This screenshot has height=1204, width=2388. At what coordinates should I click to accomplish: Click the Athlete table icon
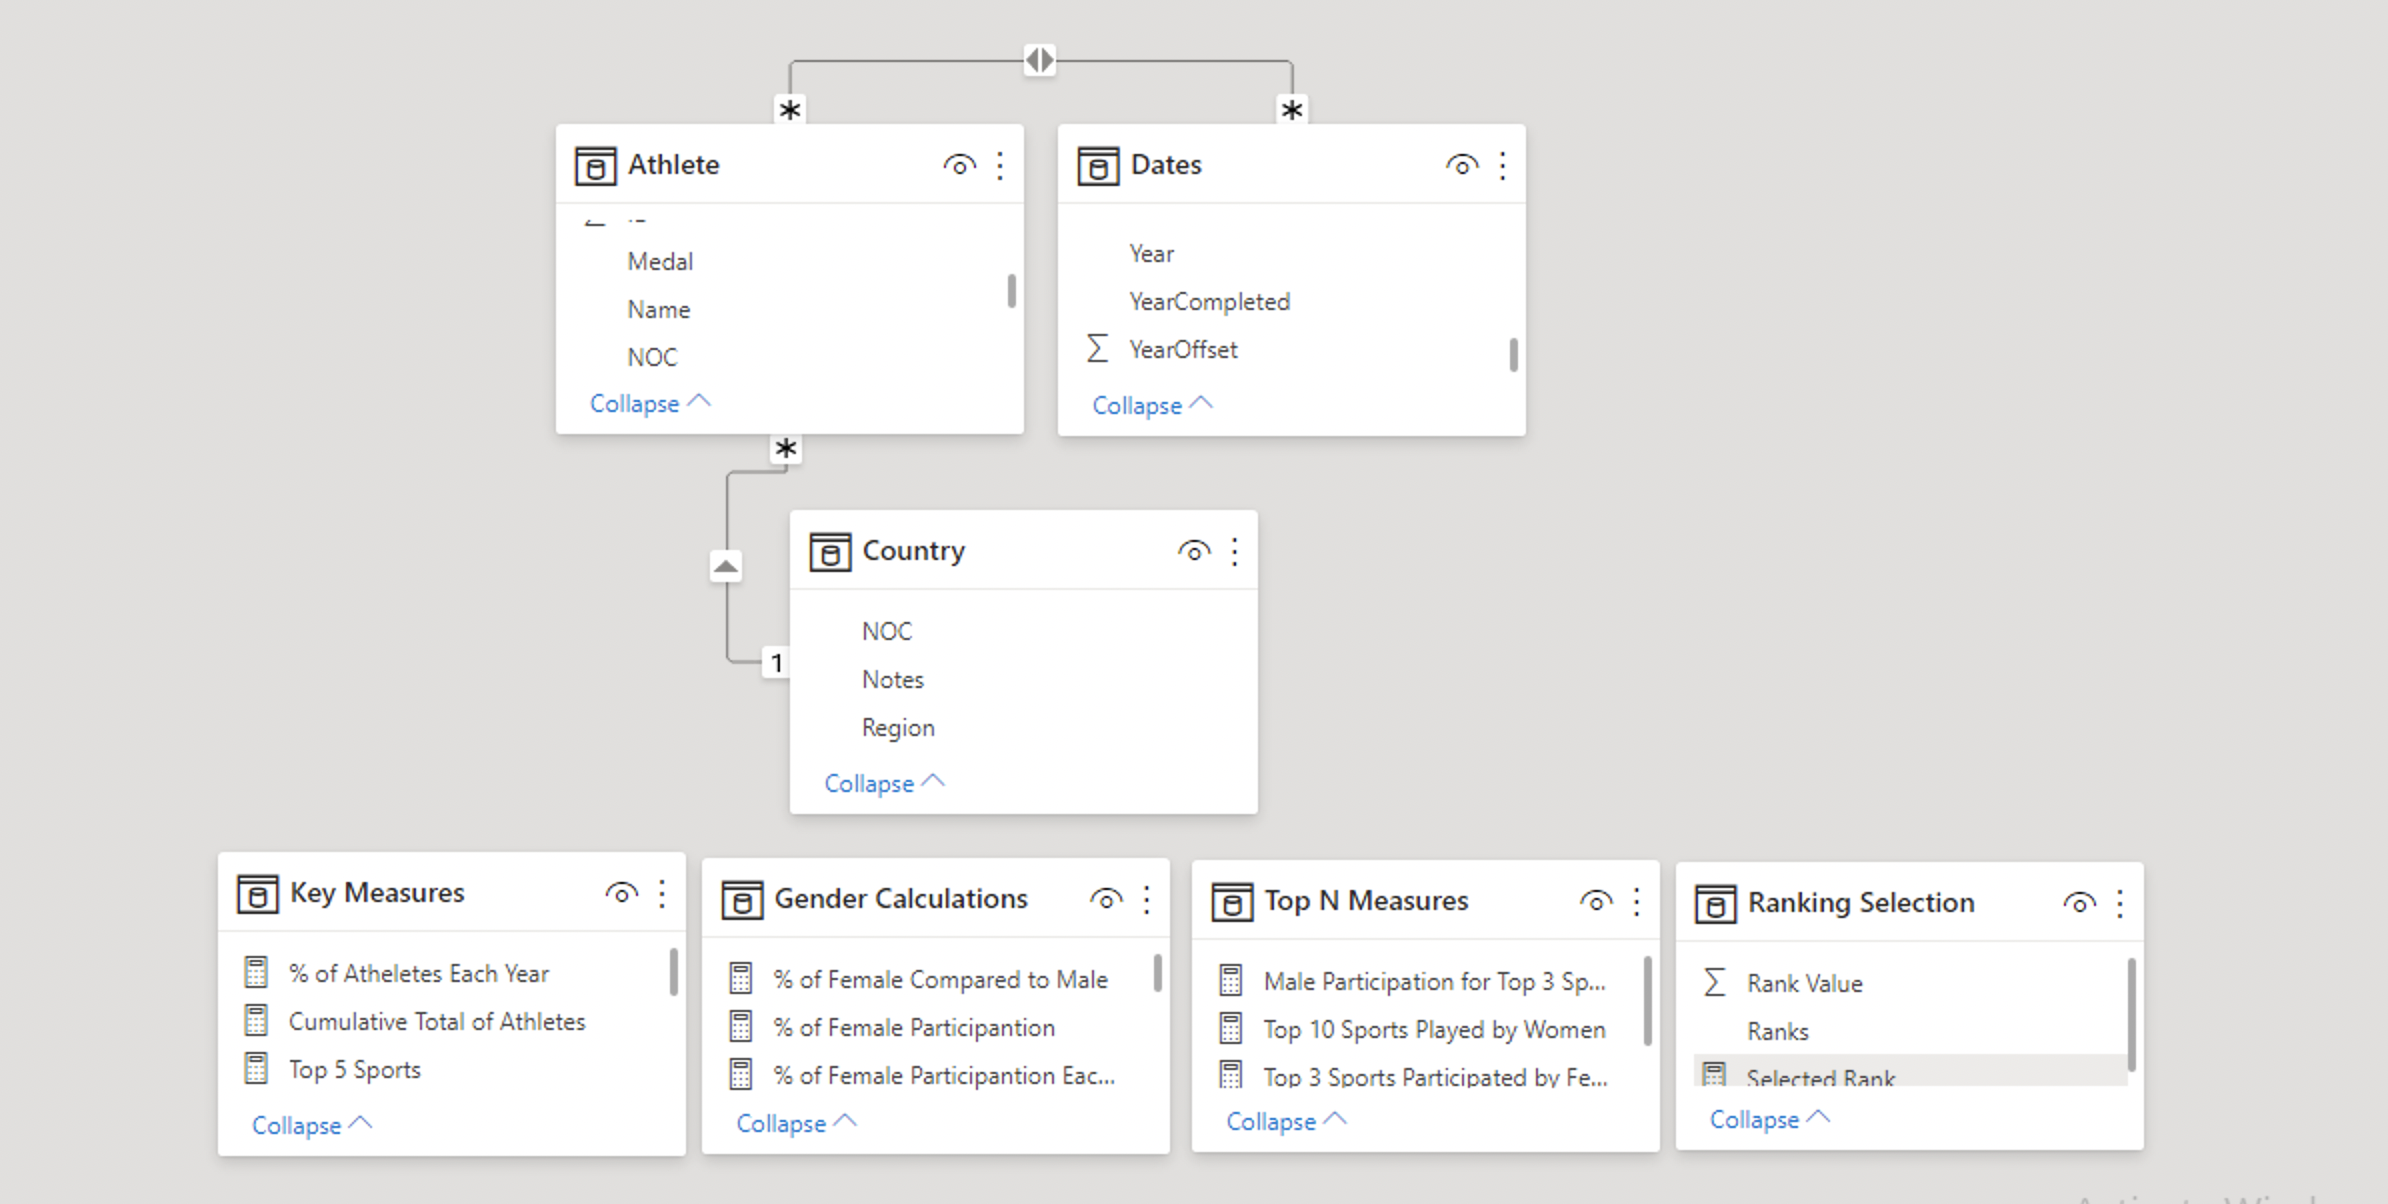(x=595, y=166)
